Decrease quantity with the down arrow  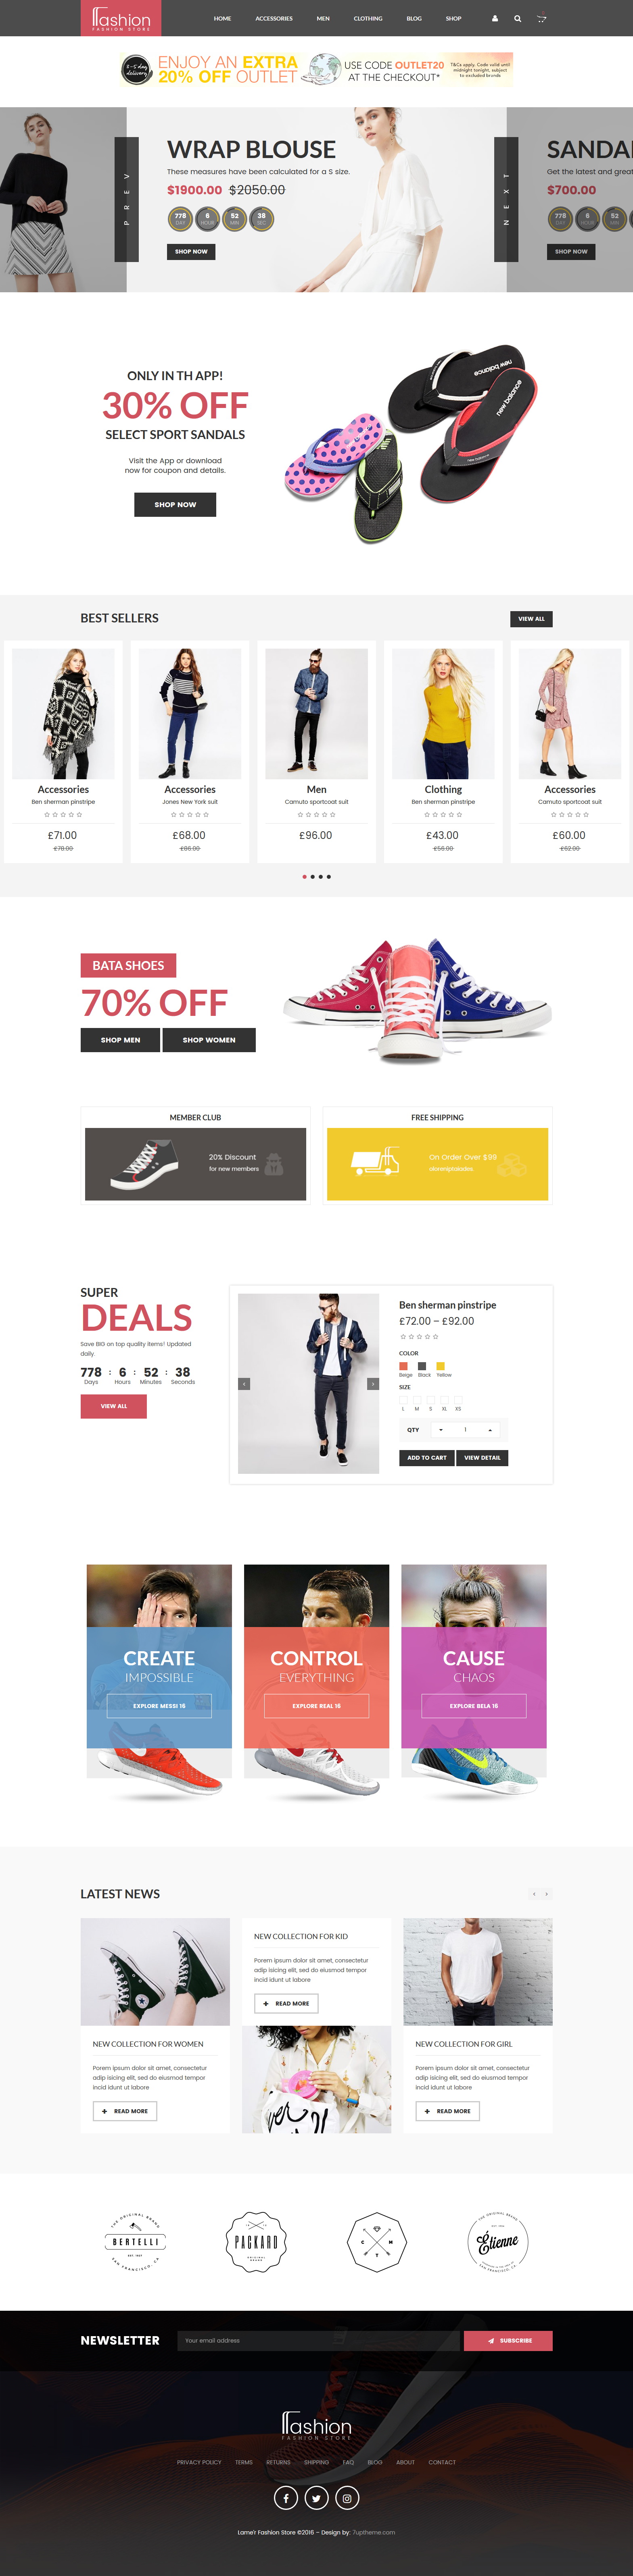click(x=441, y=1430)
